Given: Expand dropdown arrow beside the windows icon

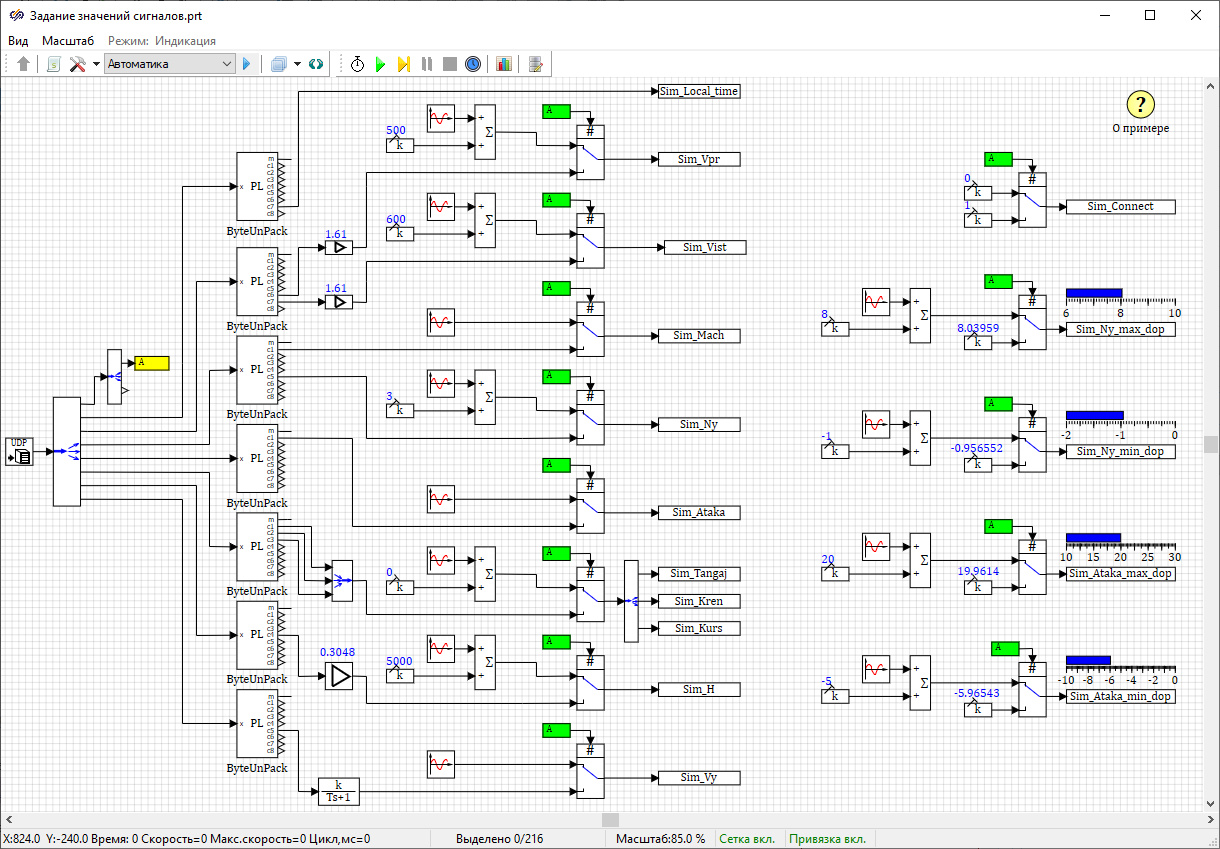Looking at the screenshot, I should tap(297, 64).
